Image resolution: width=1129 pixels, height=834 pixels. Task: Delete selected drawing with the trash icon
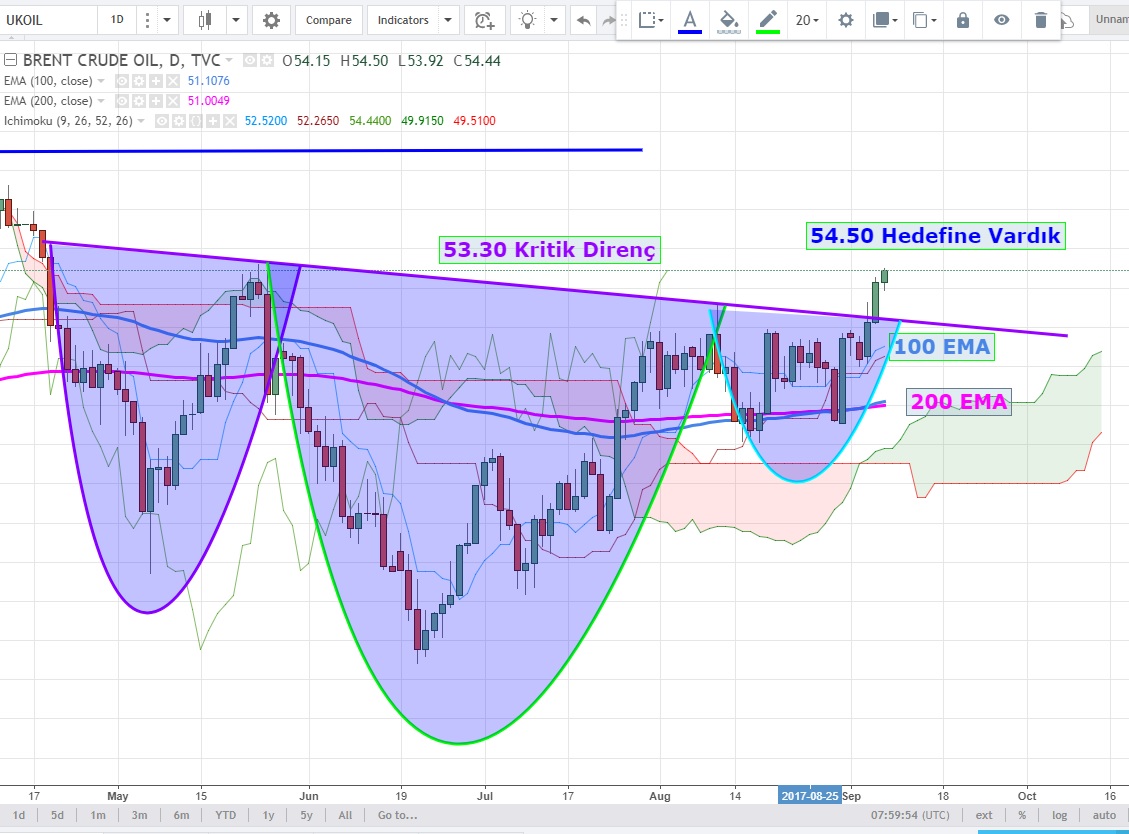tap(1041, 20)
